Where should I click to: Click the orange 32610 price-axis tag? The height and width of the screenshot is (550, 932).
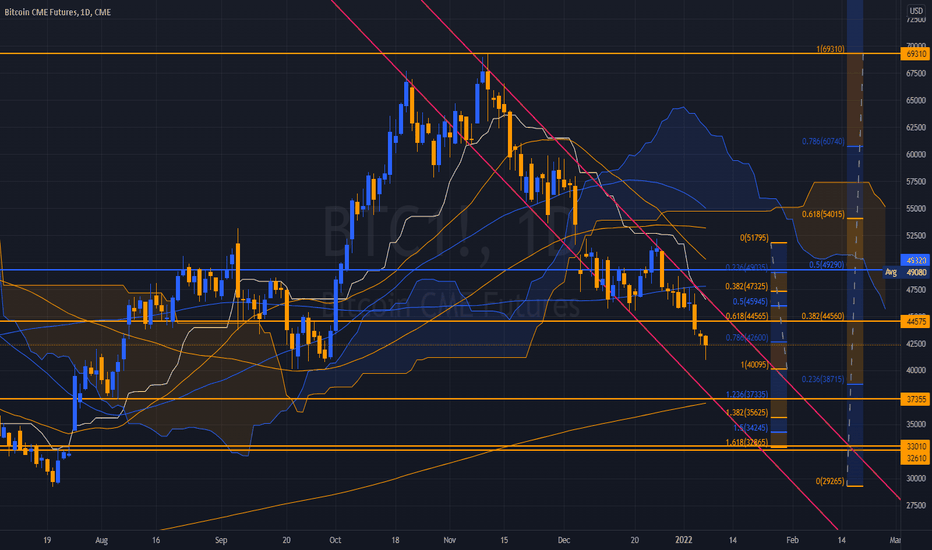(x=915, y=458)
